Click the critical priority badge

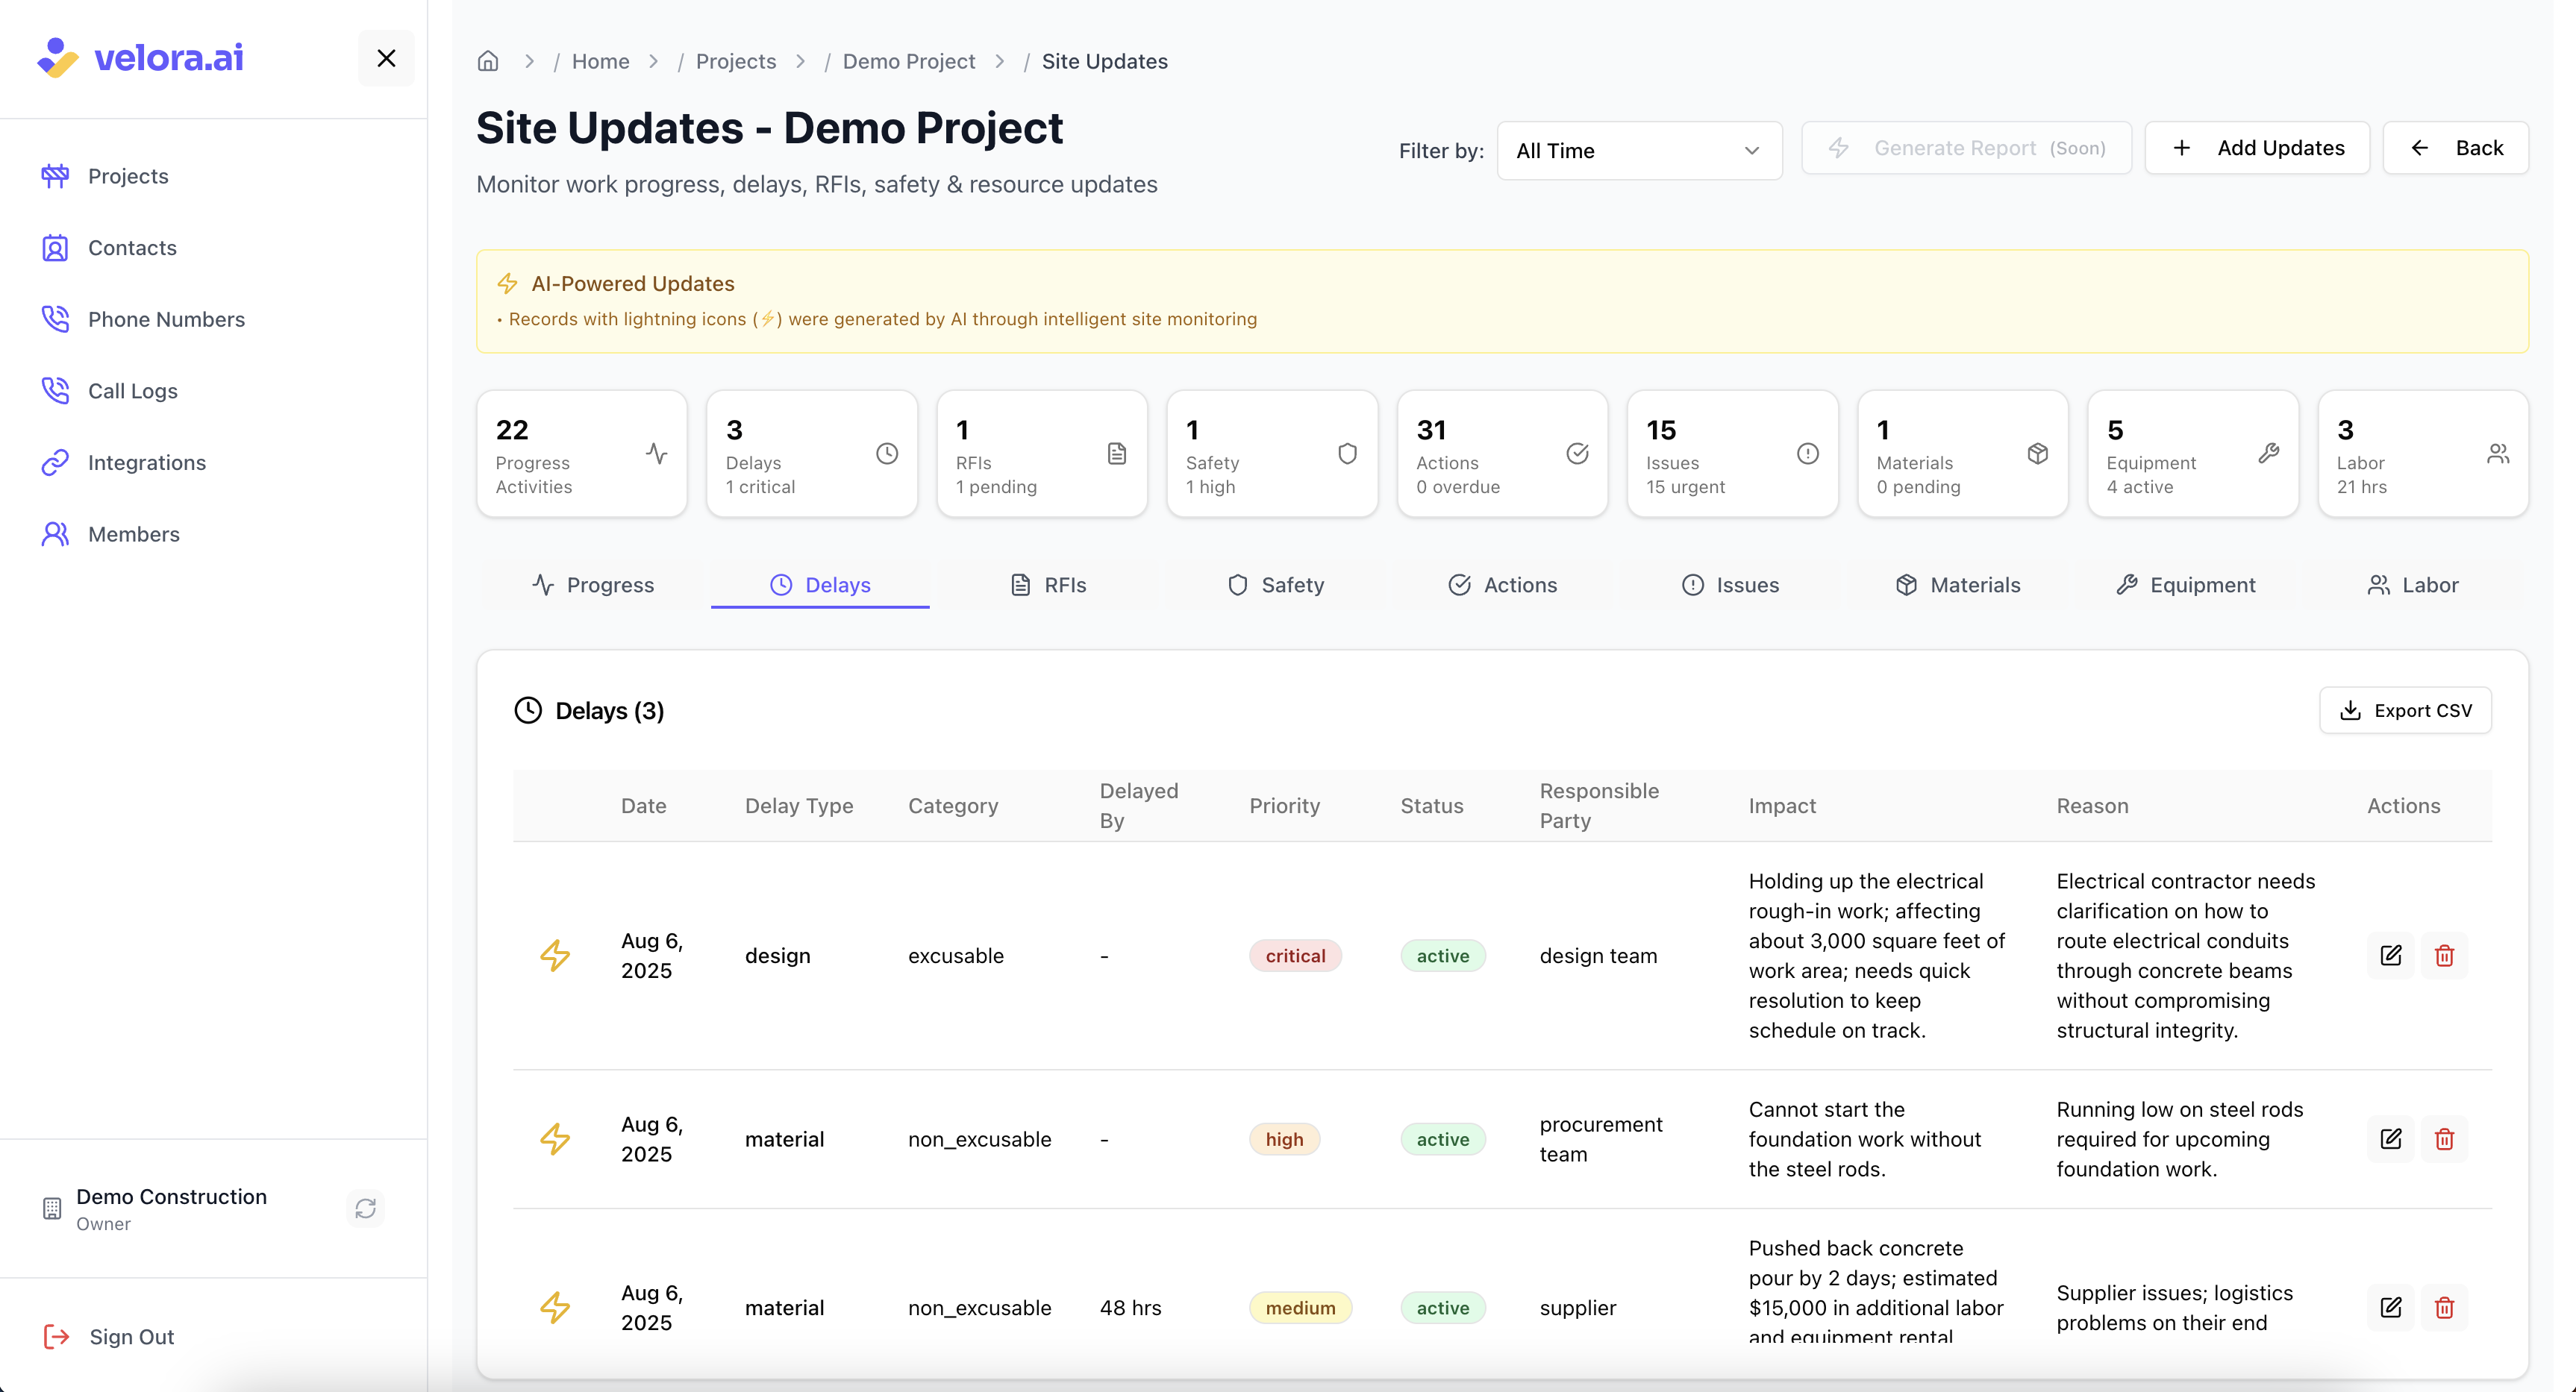tap(1295, 956)
